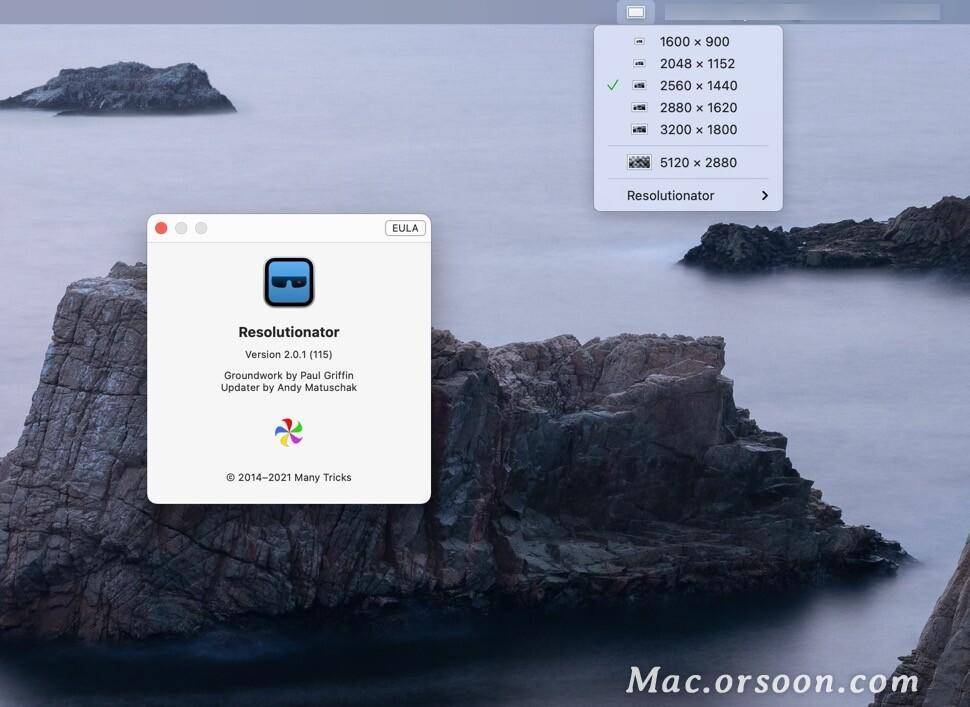
Task: Click the small display icon beside 1600 × 900
Action: (639, 41)
